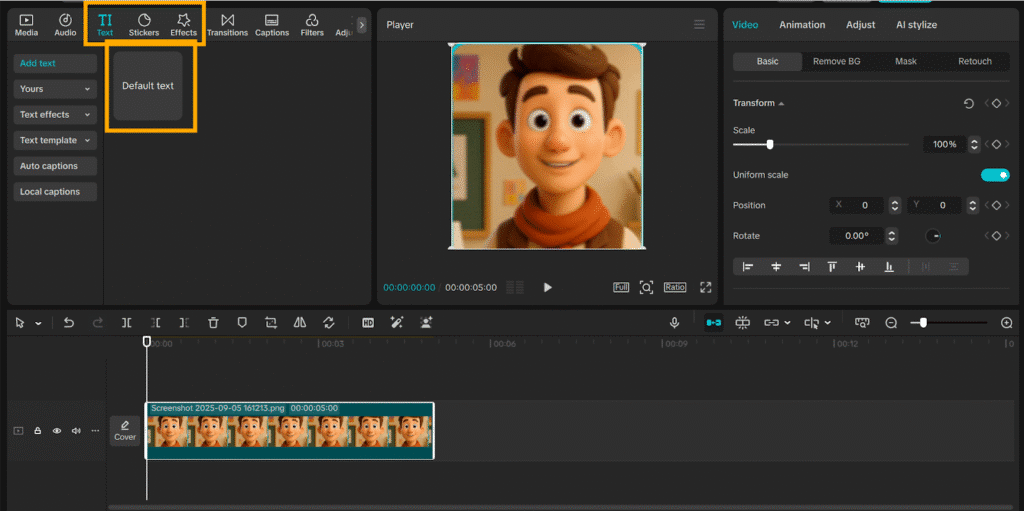Open the Player menu icon
Screen dimensions: 1024x511
coord(699,25)
